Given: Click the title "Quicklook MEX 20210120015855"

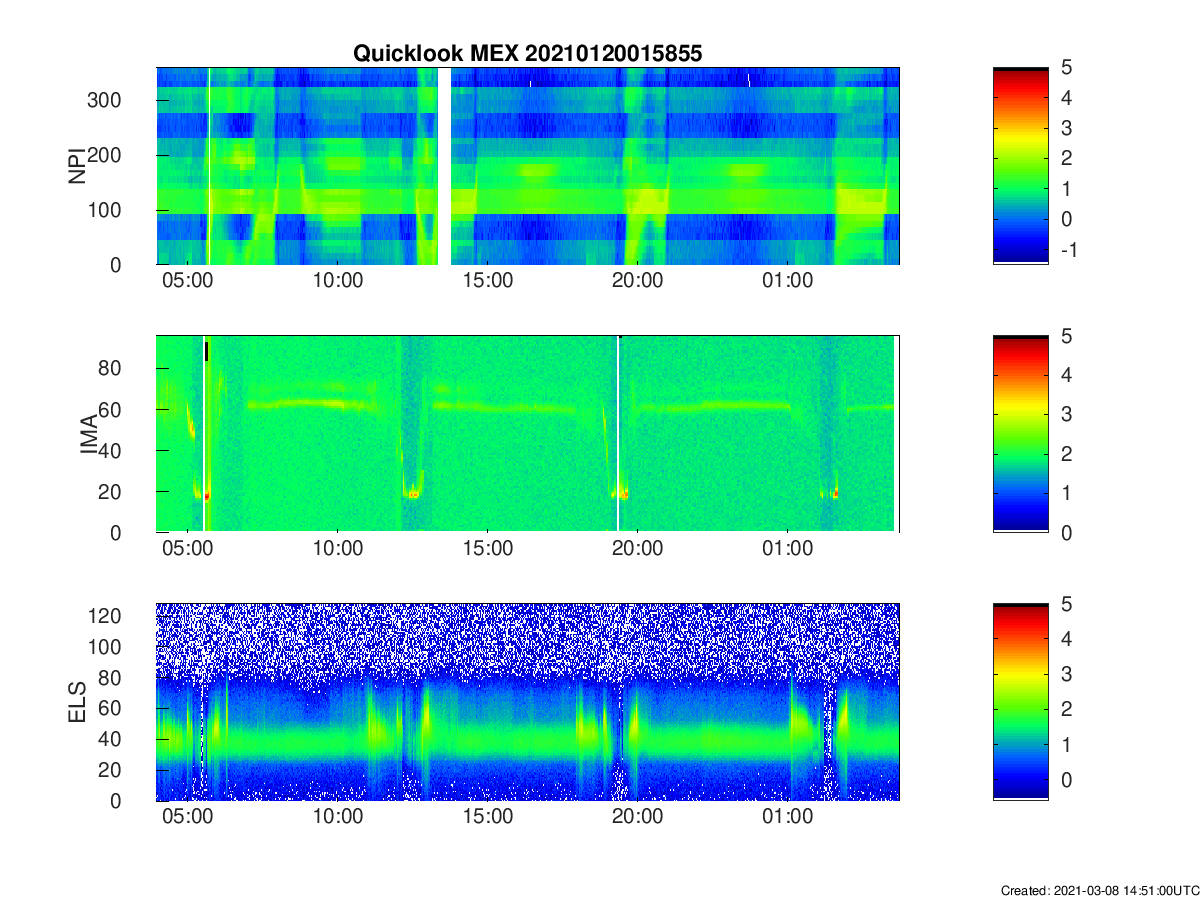Looking at the screenshot, I should pyautogui.click(x=528, y=54).
